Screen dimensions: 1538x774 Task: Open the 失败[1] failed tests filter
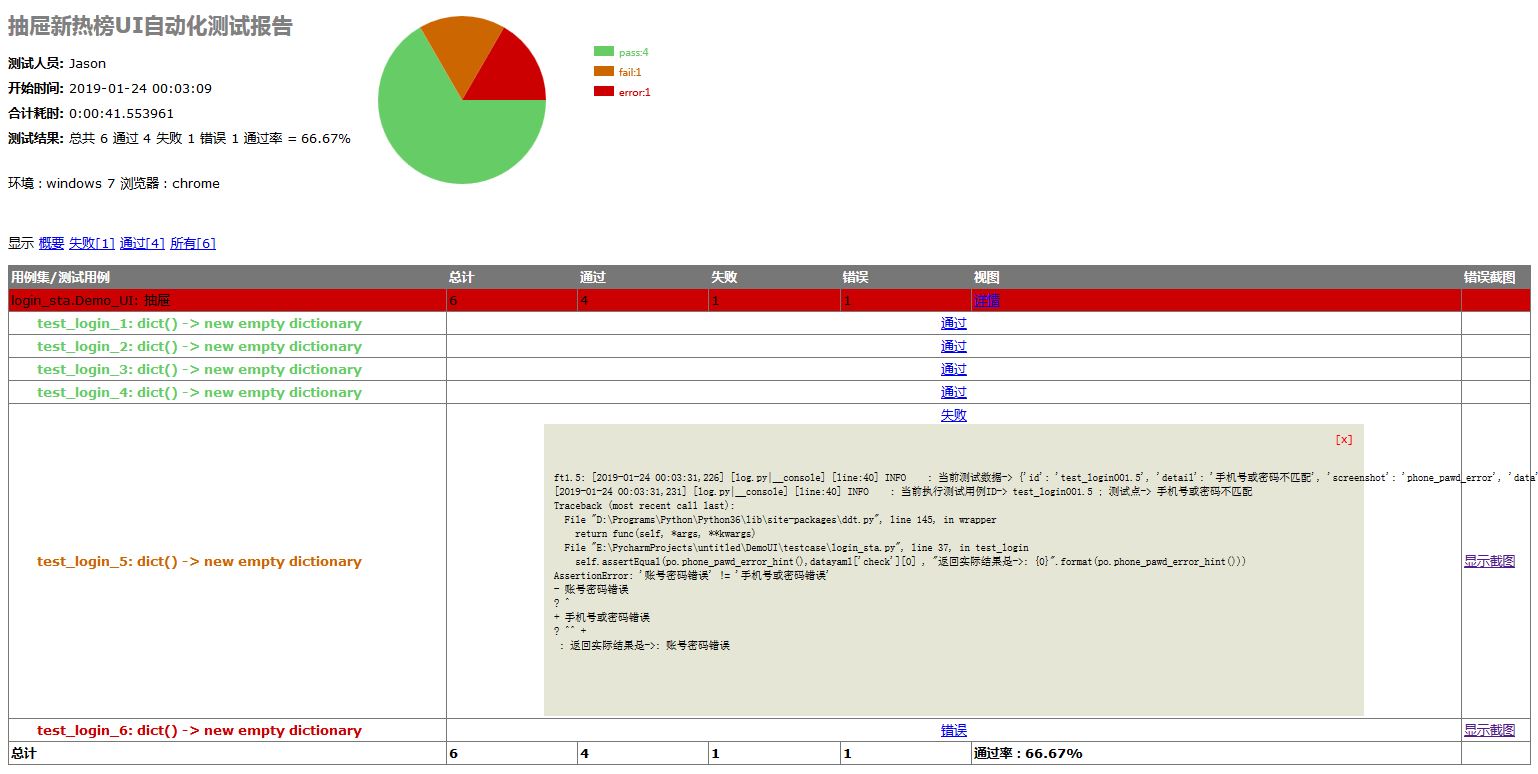click(91, 243)
